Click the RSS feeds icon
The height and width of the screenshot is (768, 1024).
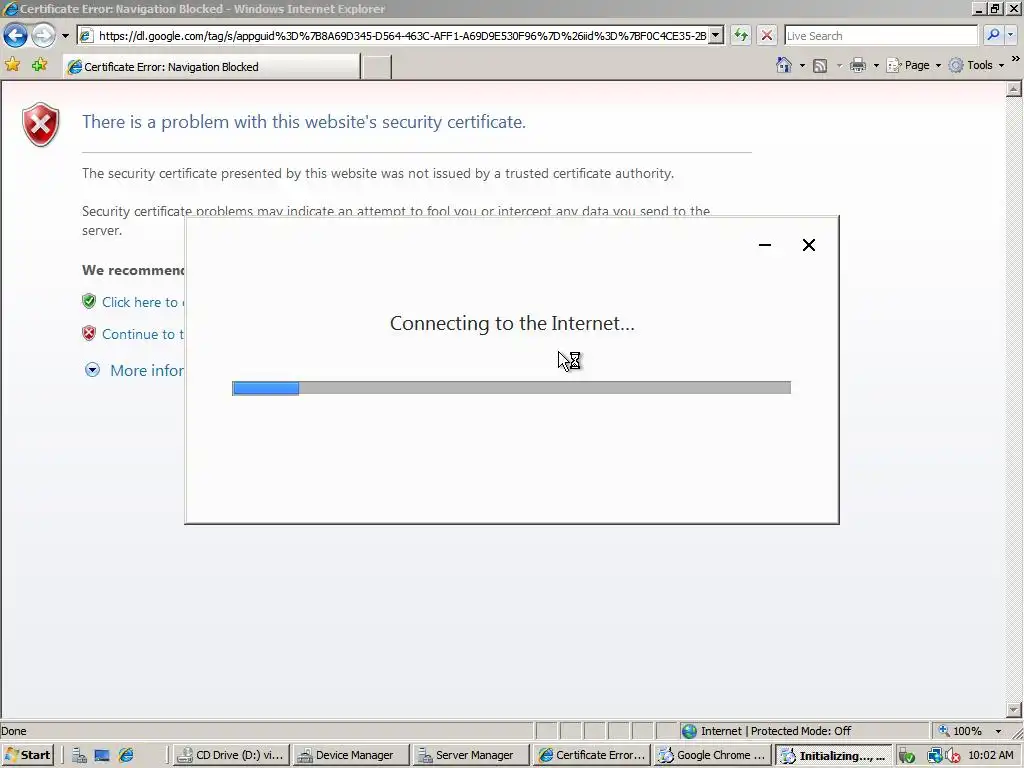[820, 65]
